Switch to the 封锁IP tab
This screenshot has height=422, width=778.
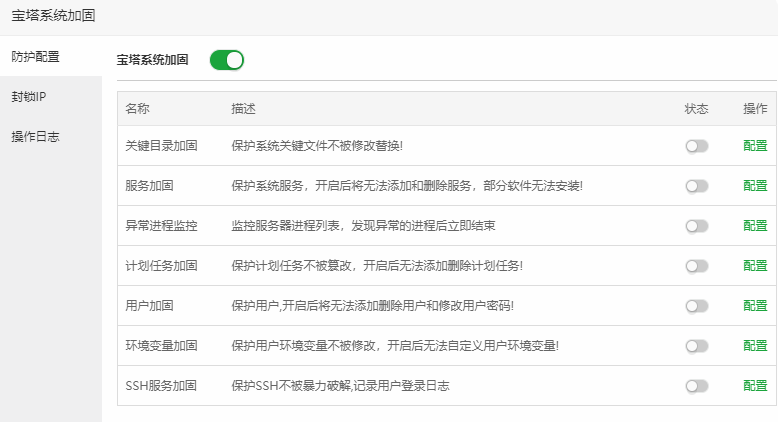tap(51, 97)
